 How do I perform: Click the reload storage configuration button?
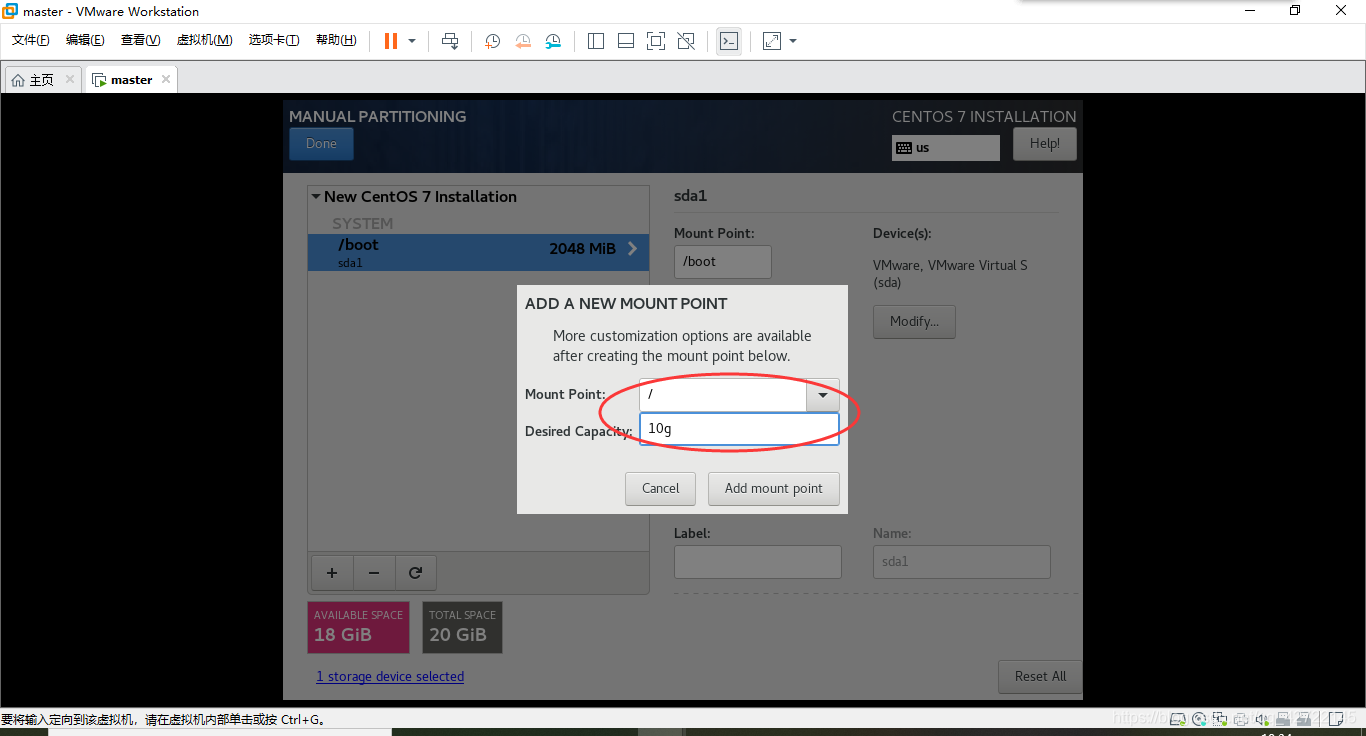(x=415, y=573)
